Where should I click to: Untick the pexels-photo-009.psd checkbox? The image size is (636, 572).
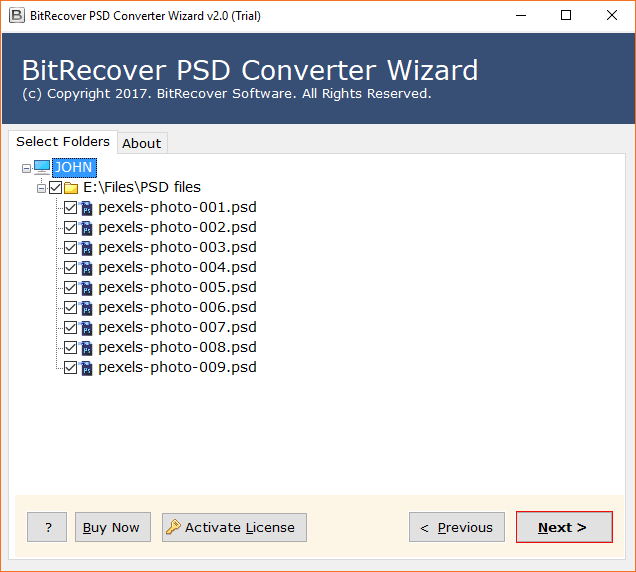click(71, 368)
